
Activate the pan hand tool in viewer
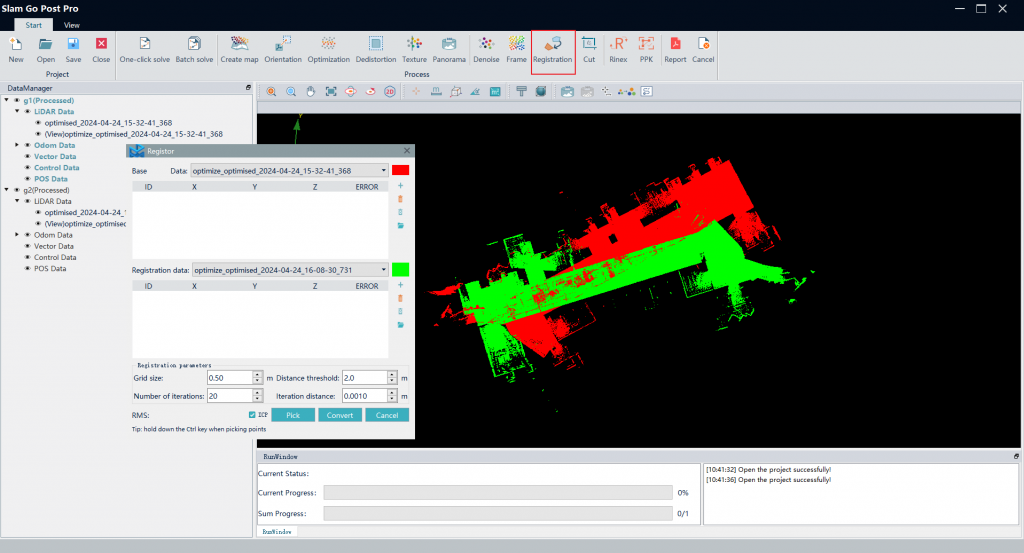311,92
